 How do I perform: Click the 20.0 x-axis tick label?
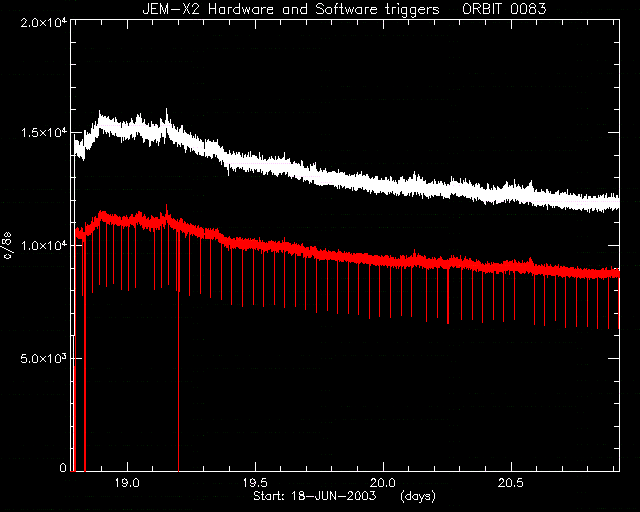[x=383, y=483]
